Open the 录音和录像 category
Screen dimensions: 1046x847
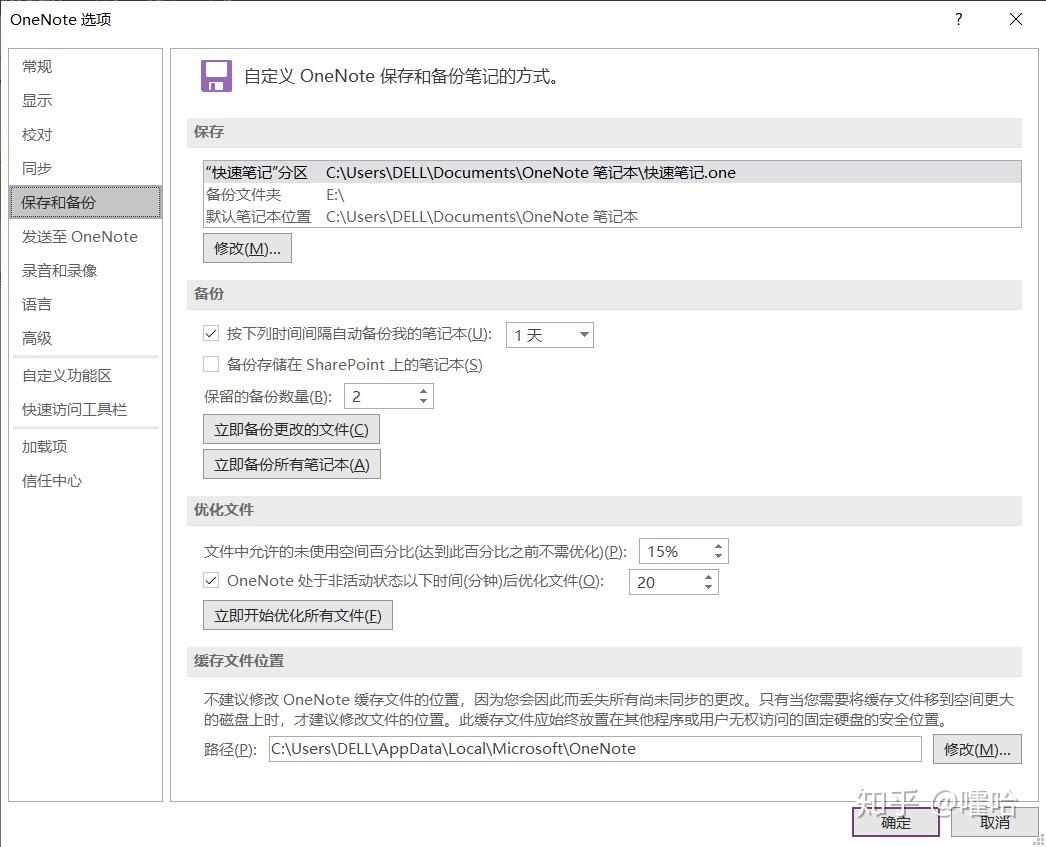59,271
